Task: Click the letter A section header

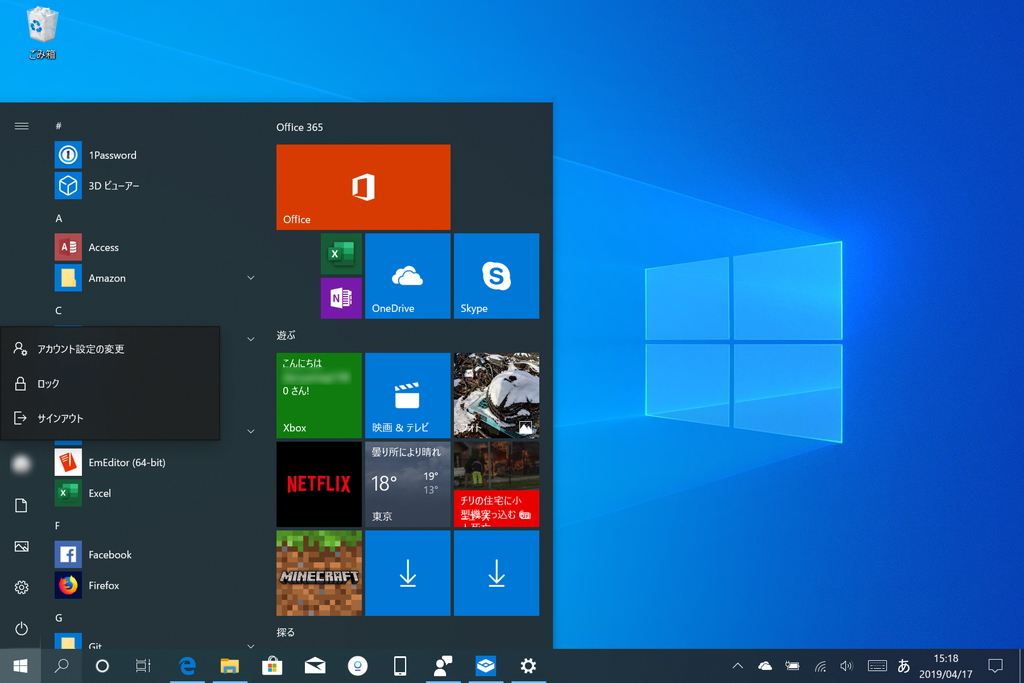Action: tap(59, 218)
